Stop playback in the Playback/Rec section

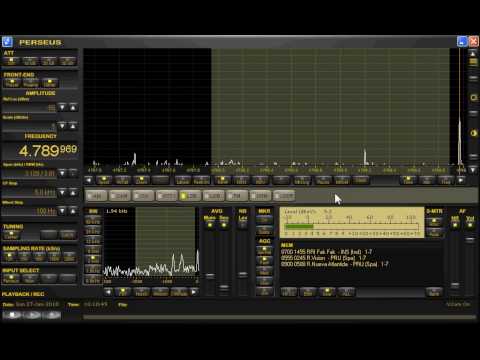pyautogui.click(x=13, y=315)
